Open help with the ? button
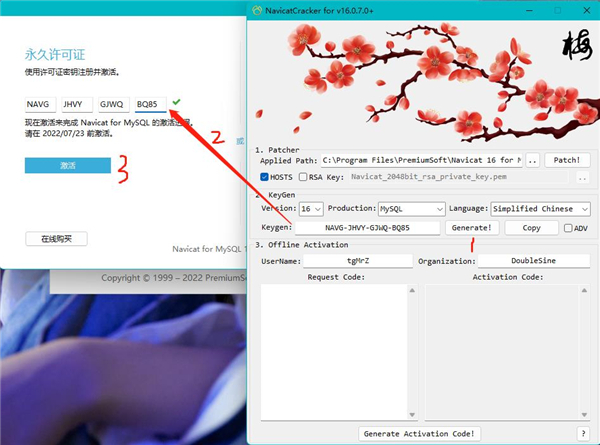 click(x=583, y=434)
